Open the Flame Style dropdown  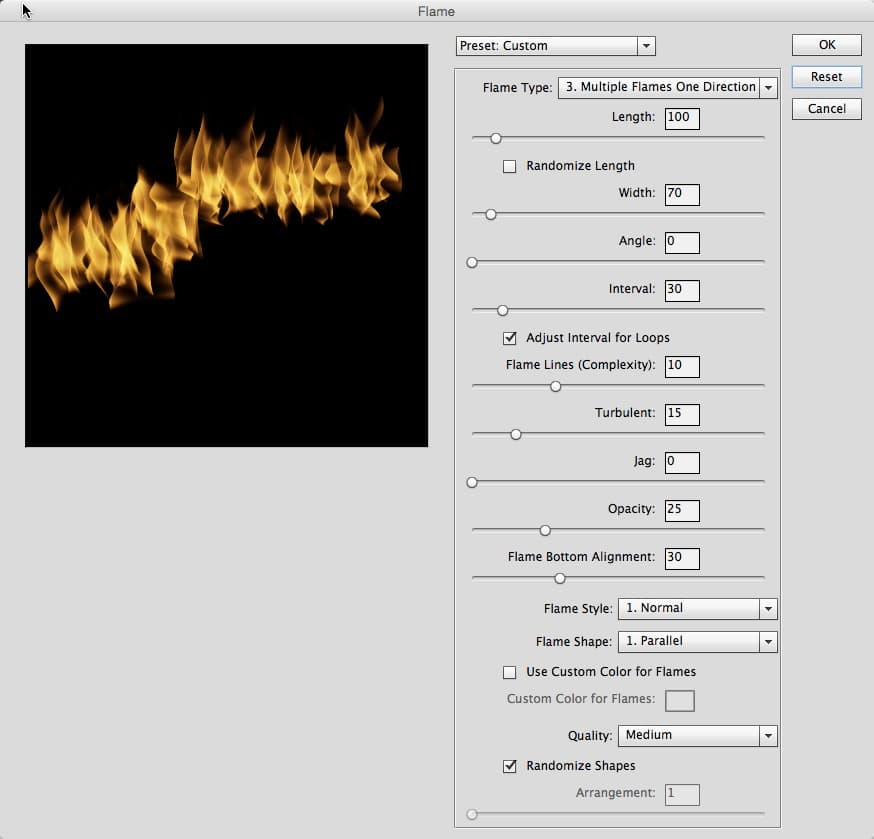click(697, 608)
